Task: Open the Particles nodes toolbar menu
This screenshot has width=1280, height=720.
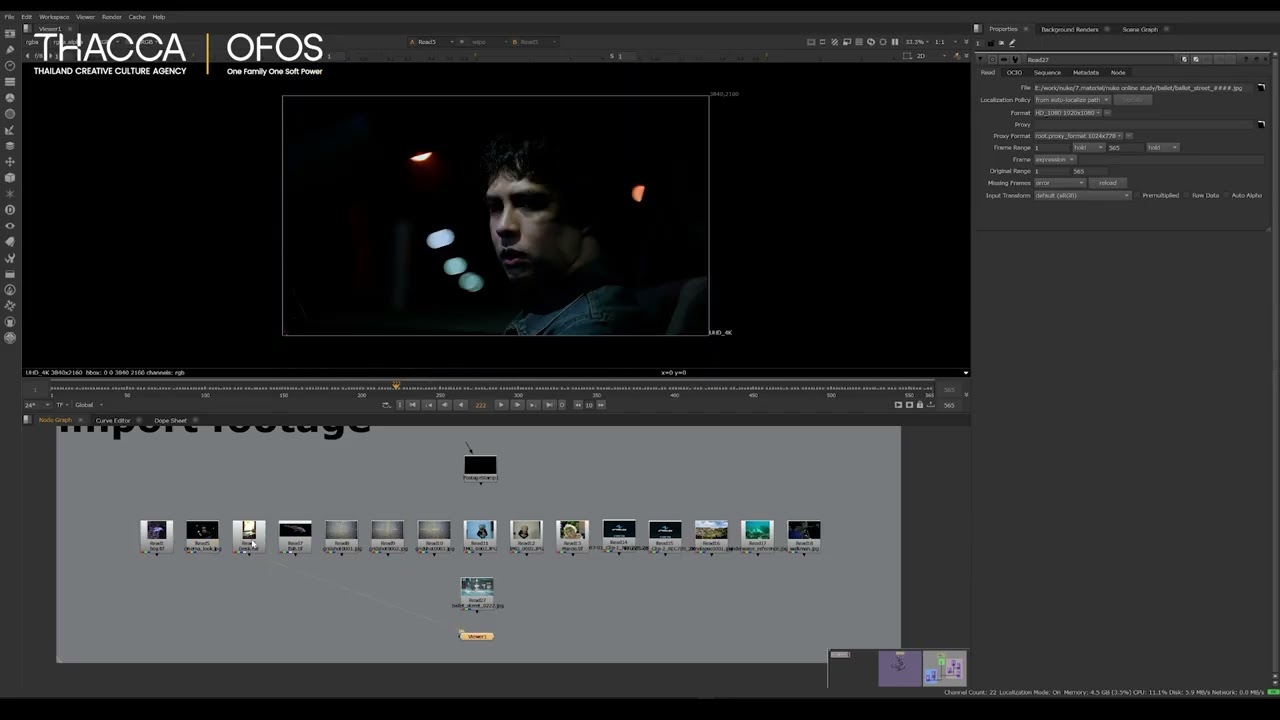Action: pos(10,193)
